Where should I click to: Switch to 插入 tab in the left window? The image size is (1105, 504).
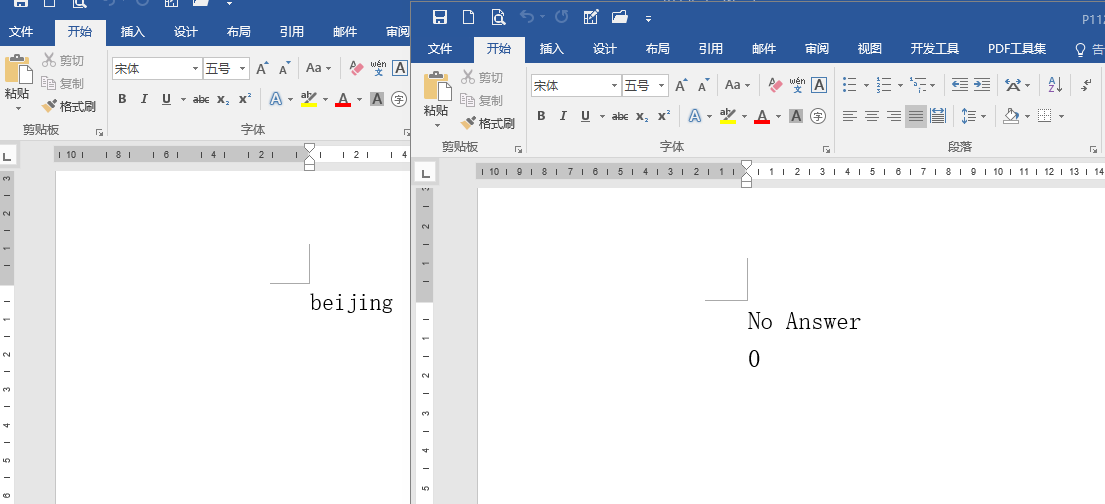point(133,32)
